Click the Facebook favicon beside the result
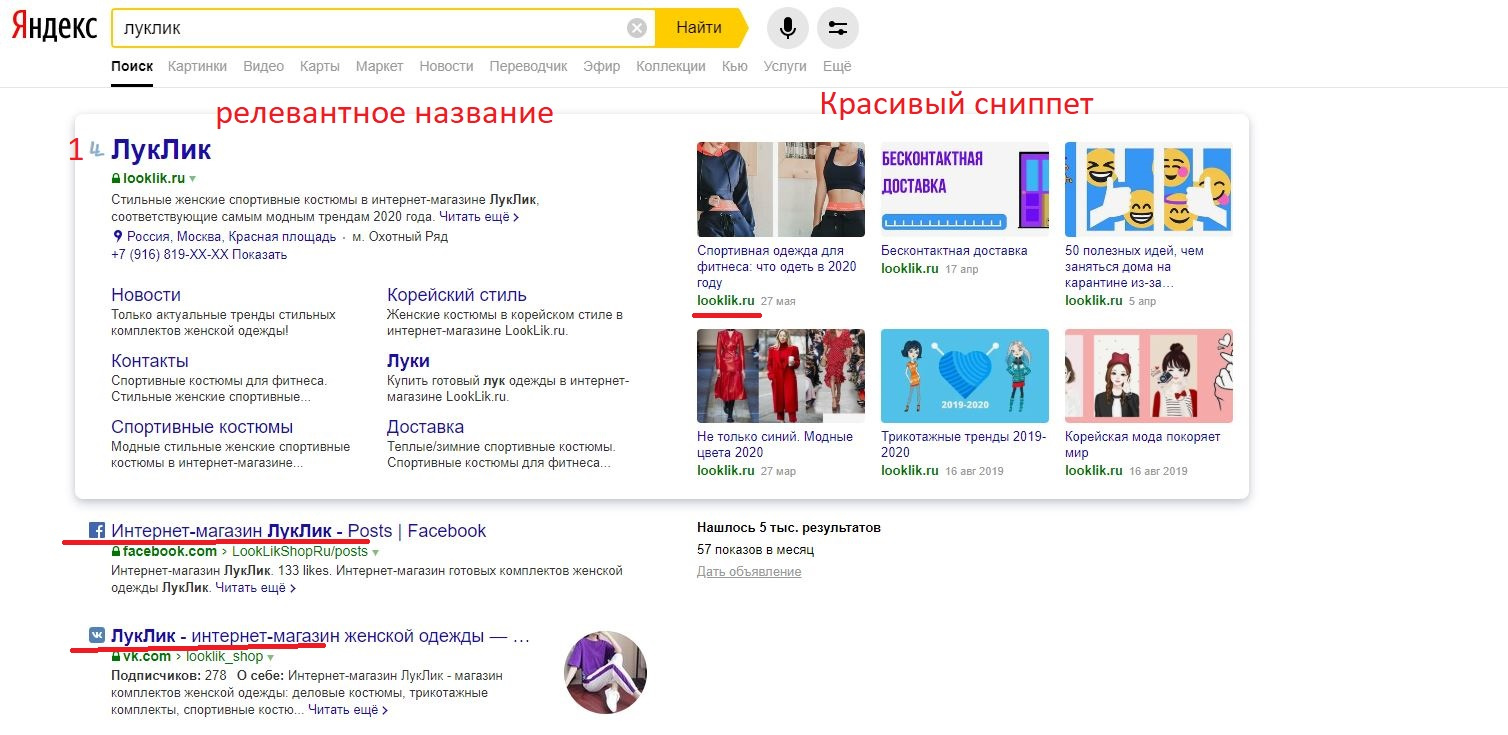The image size is (1508, 735). 97,530
